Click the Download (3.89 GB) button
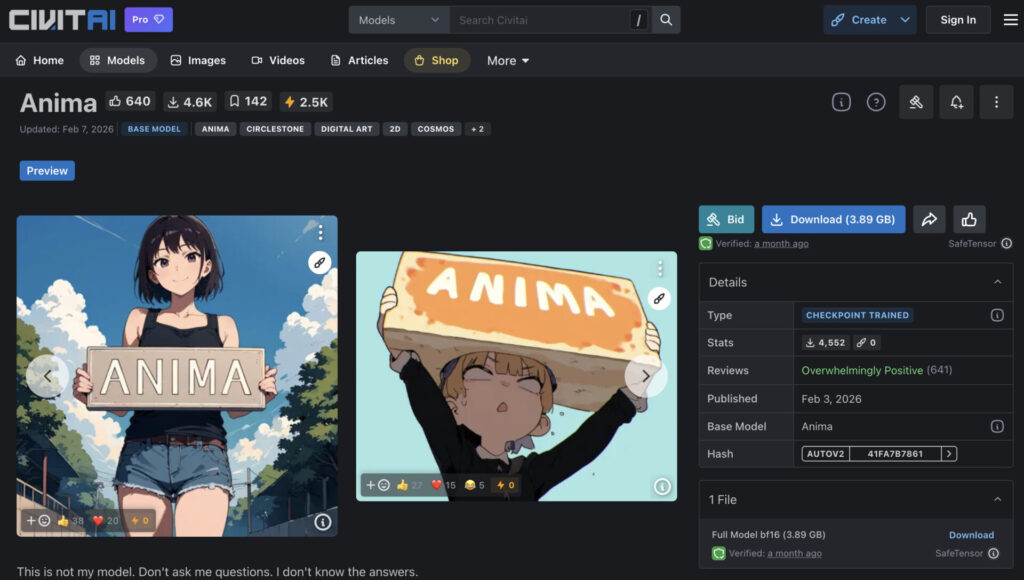 833,220
